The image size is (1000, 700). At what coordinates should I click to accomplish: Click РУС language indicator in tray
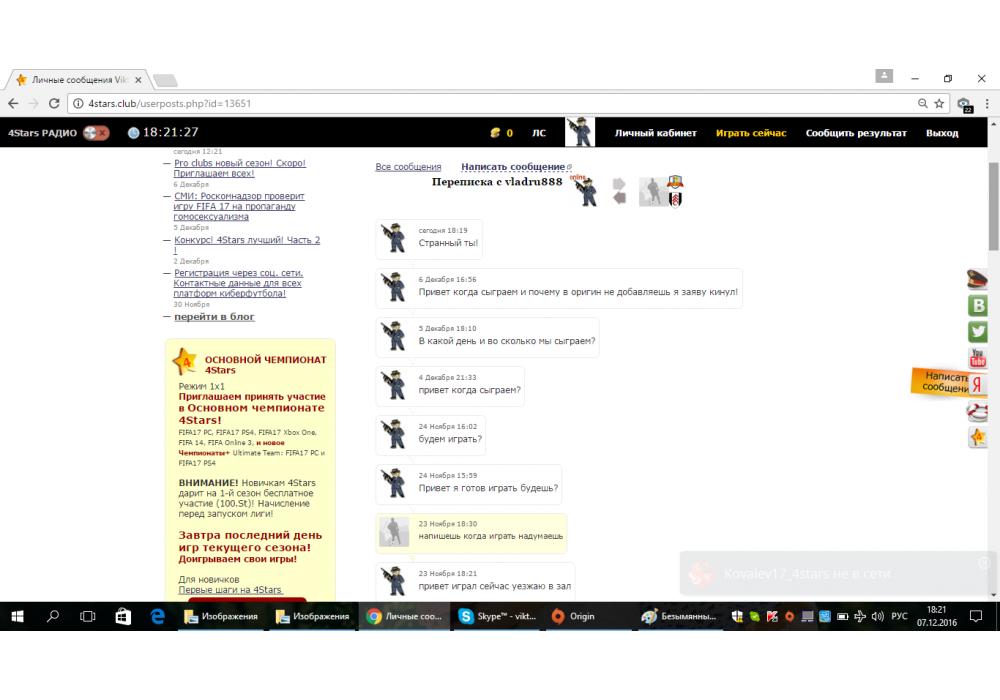[x=899, y=616]
